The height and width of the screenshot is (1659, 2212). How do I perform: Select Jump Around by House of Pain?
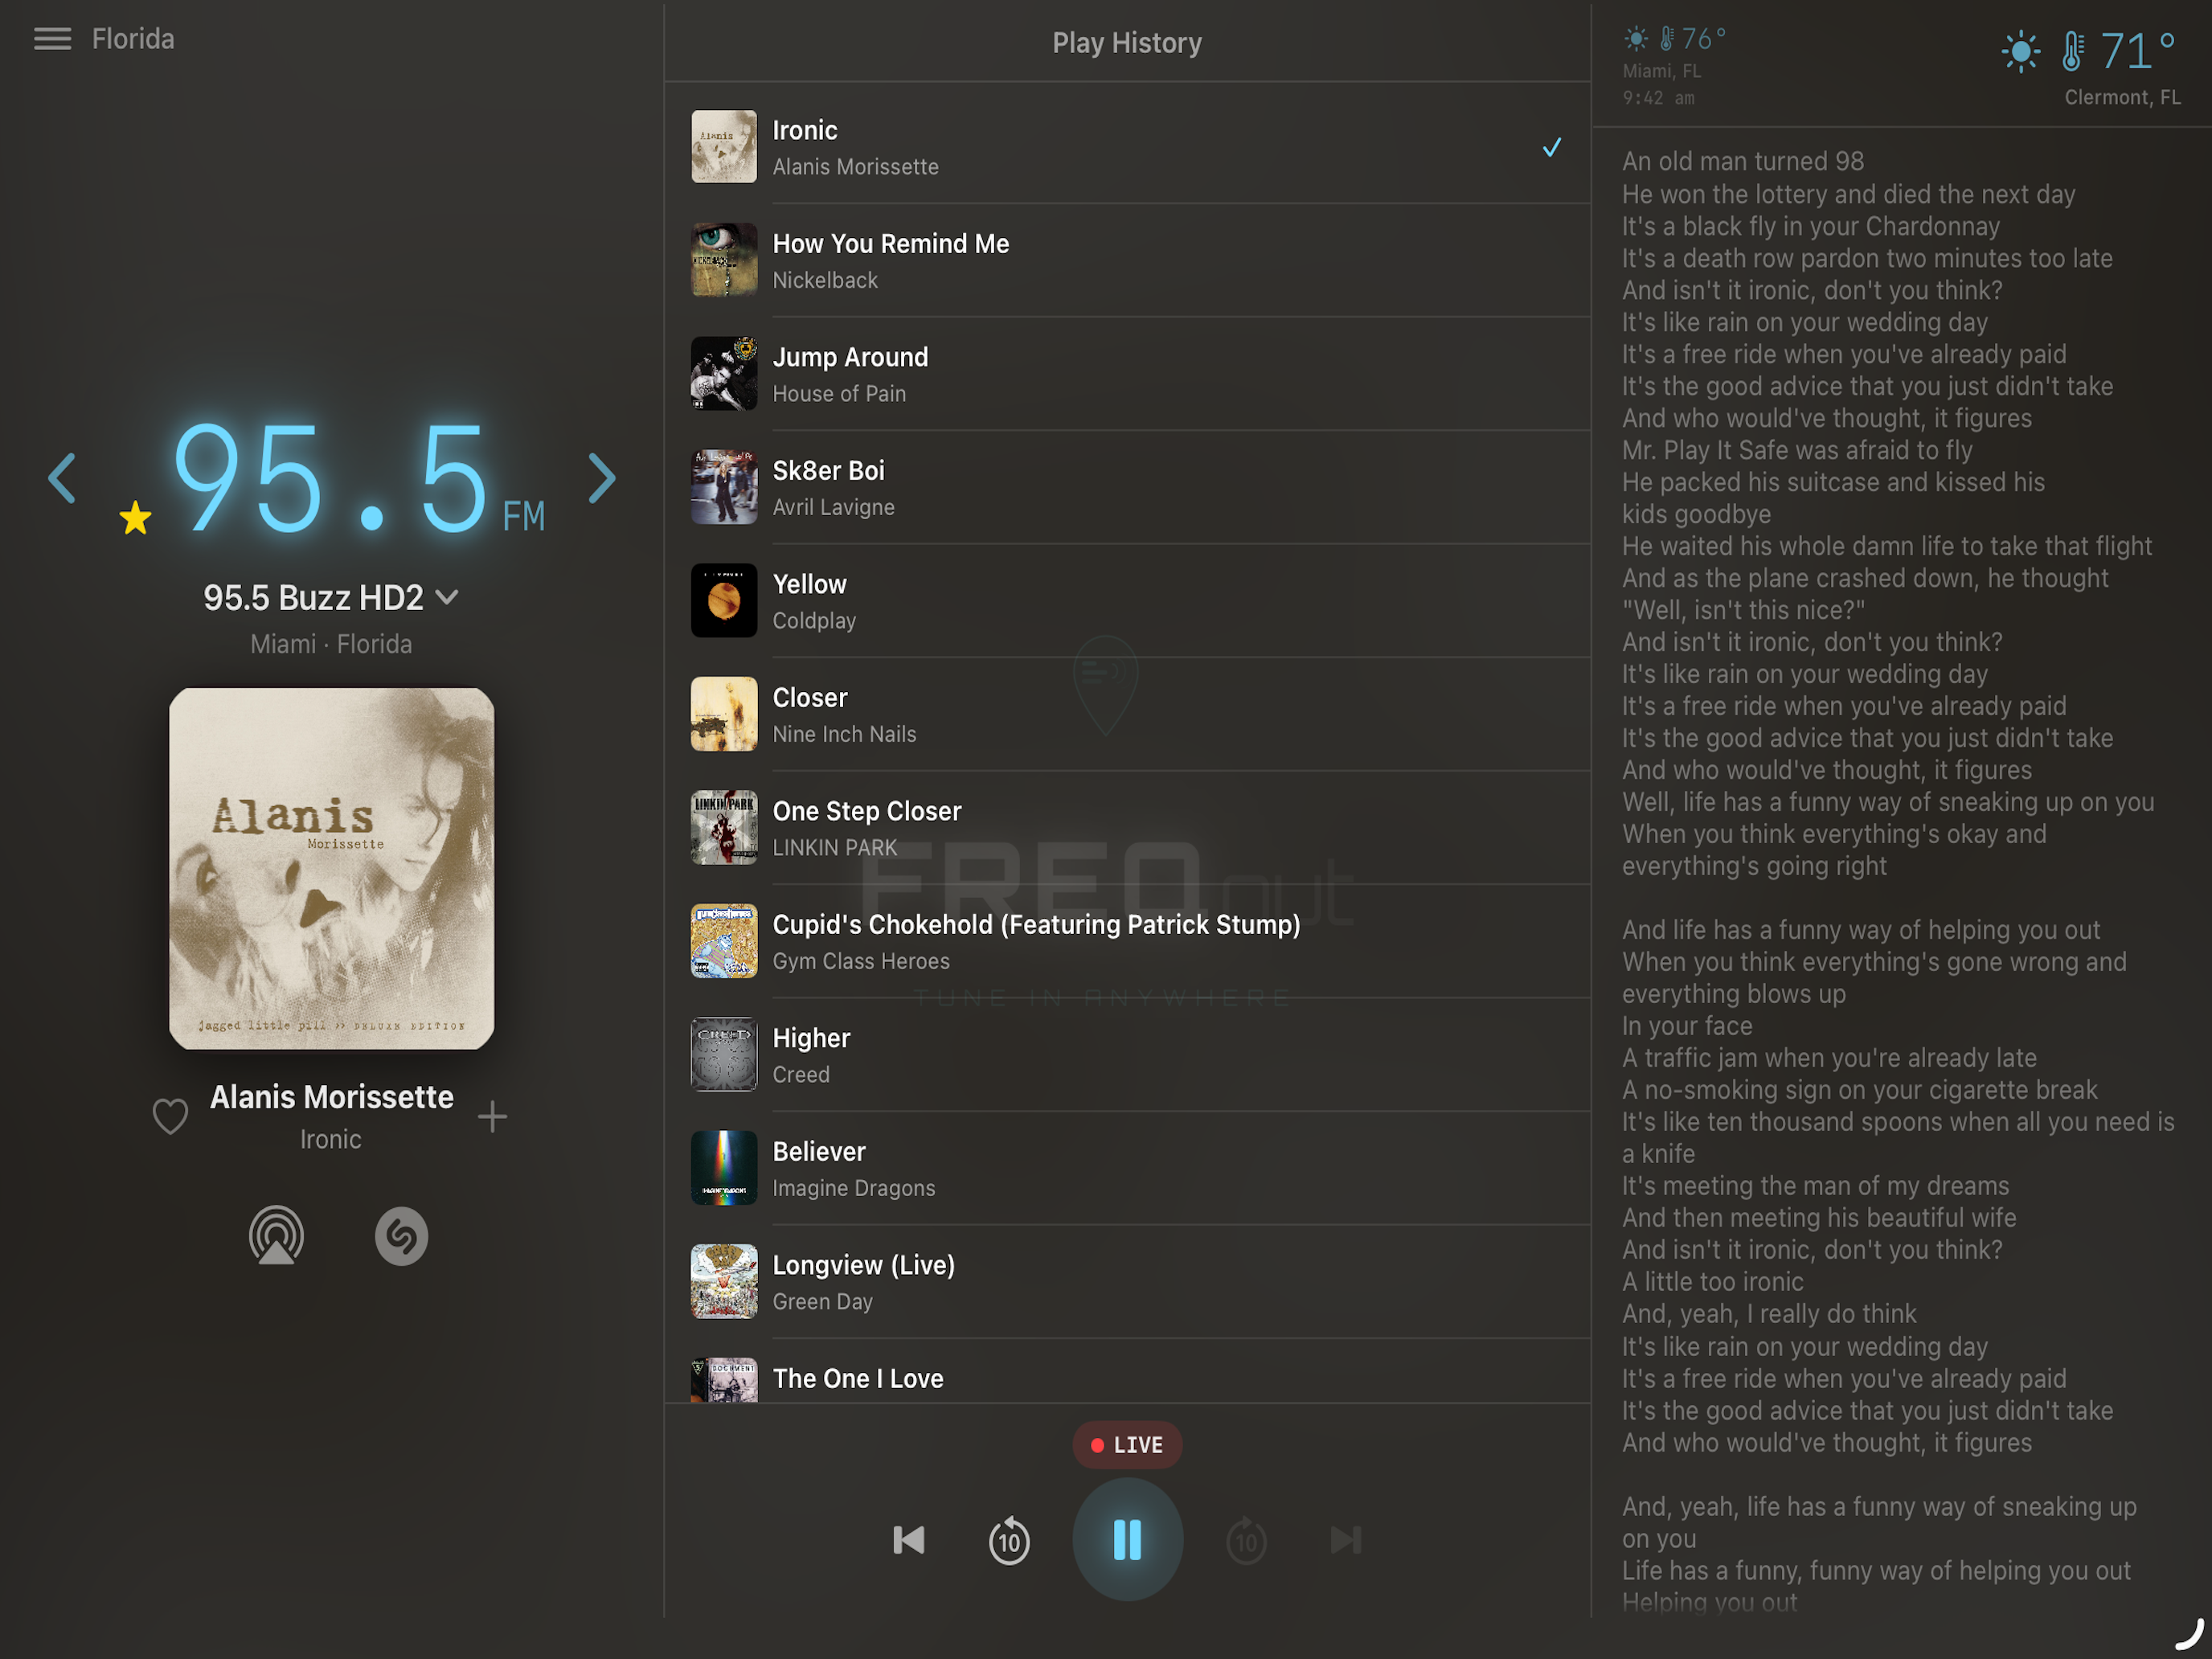1127,374
